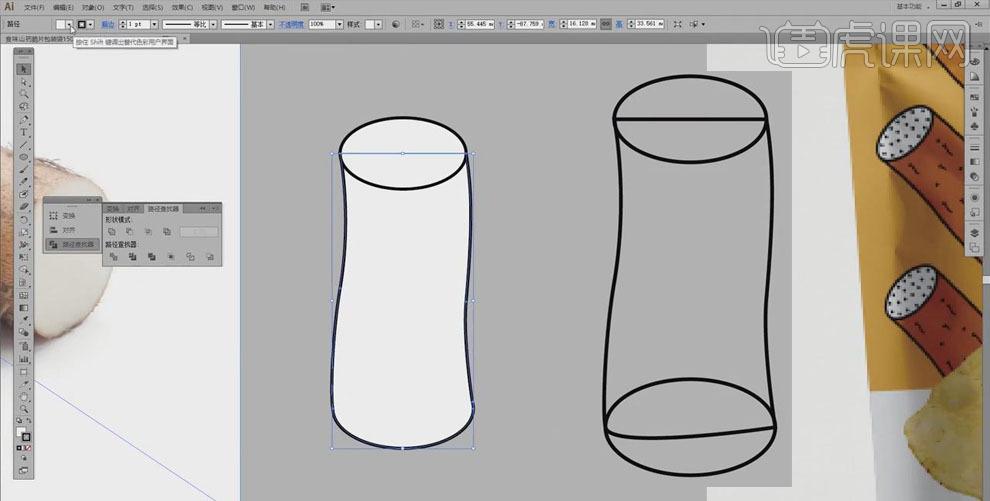Select the Direct Selection tool
This screenshot has height=501, width=990.
tap(24, 82)
